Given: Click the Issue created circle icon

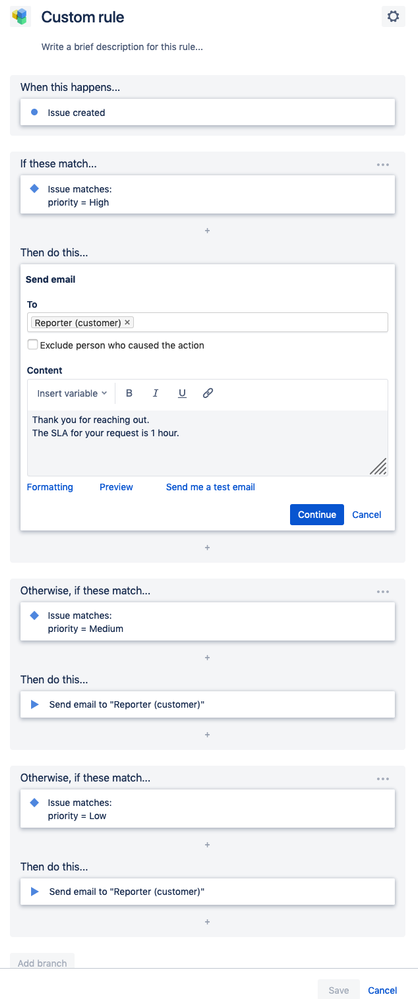Looking at the screenshot, I should tap(35, 113).
